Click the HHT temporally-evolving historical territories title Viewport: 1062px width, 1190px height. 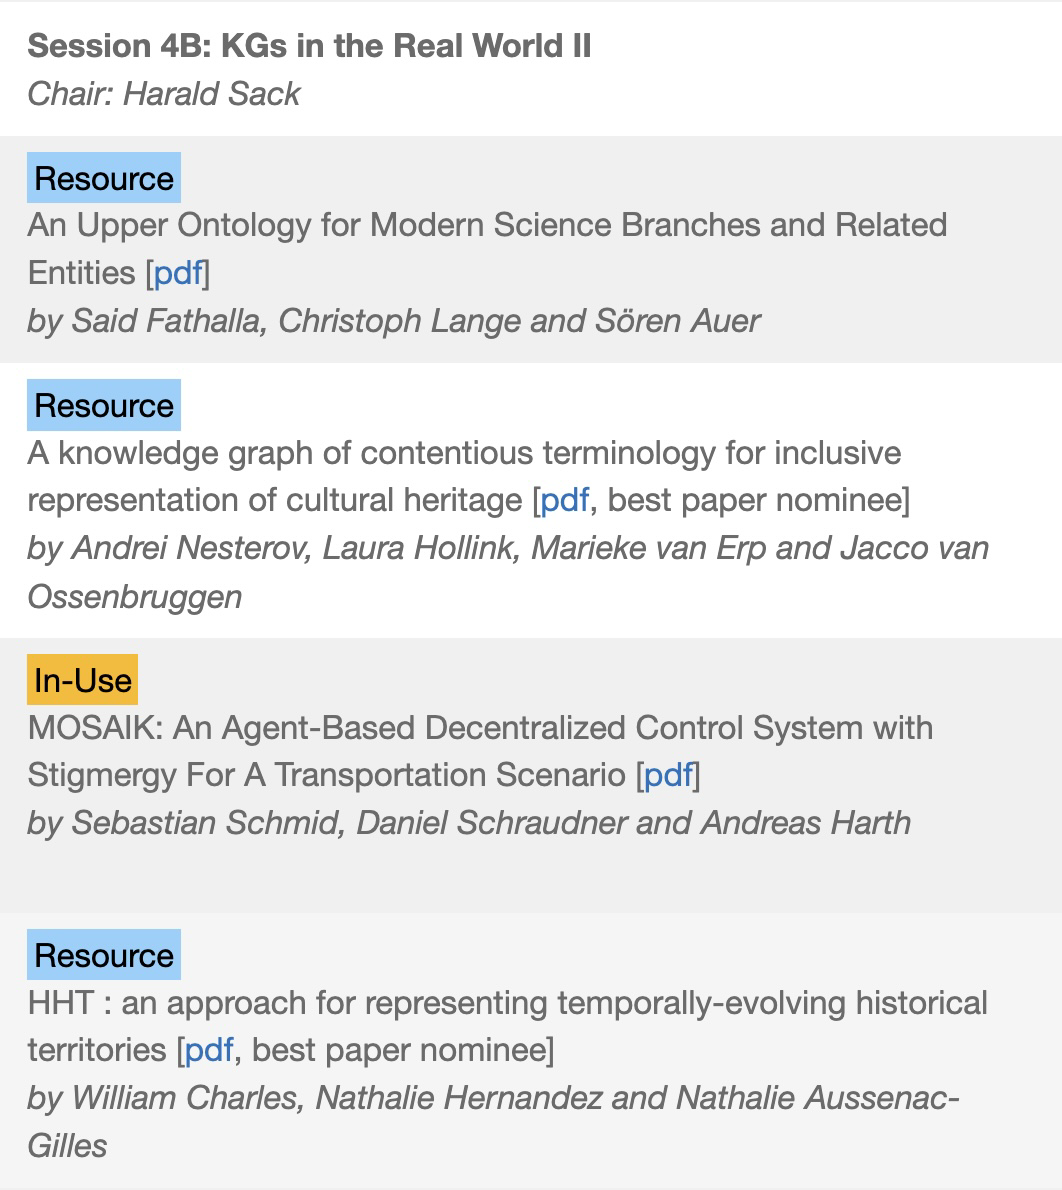pos(507,1027)
